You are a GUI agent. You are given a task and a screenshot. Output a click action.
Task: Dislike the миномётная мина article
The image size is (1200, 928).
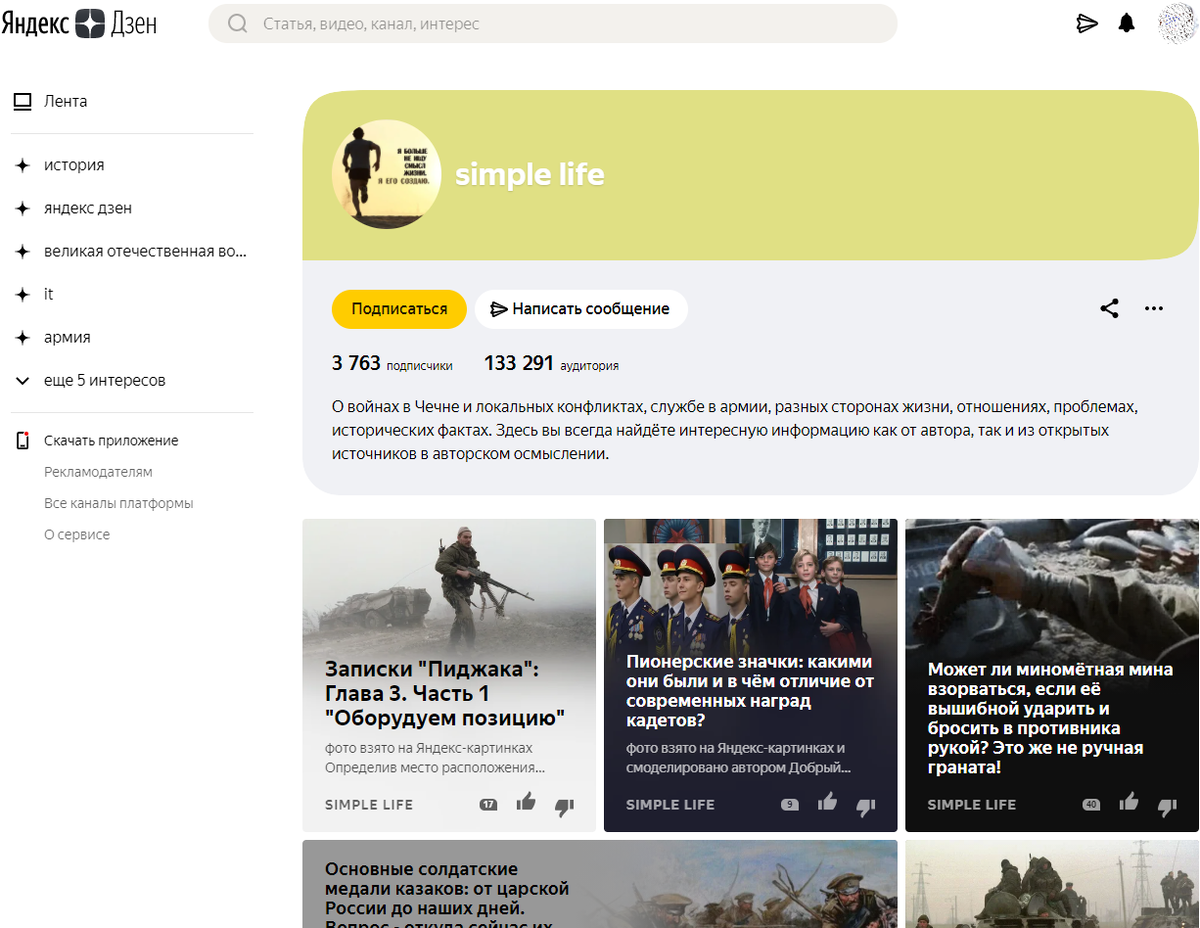click(1167, 806)
